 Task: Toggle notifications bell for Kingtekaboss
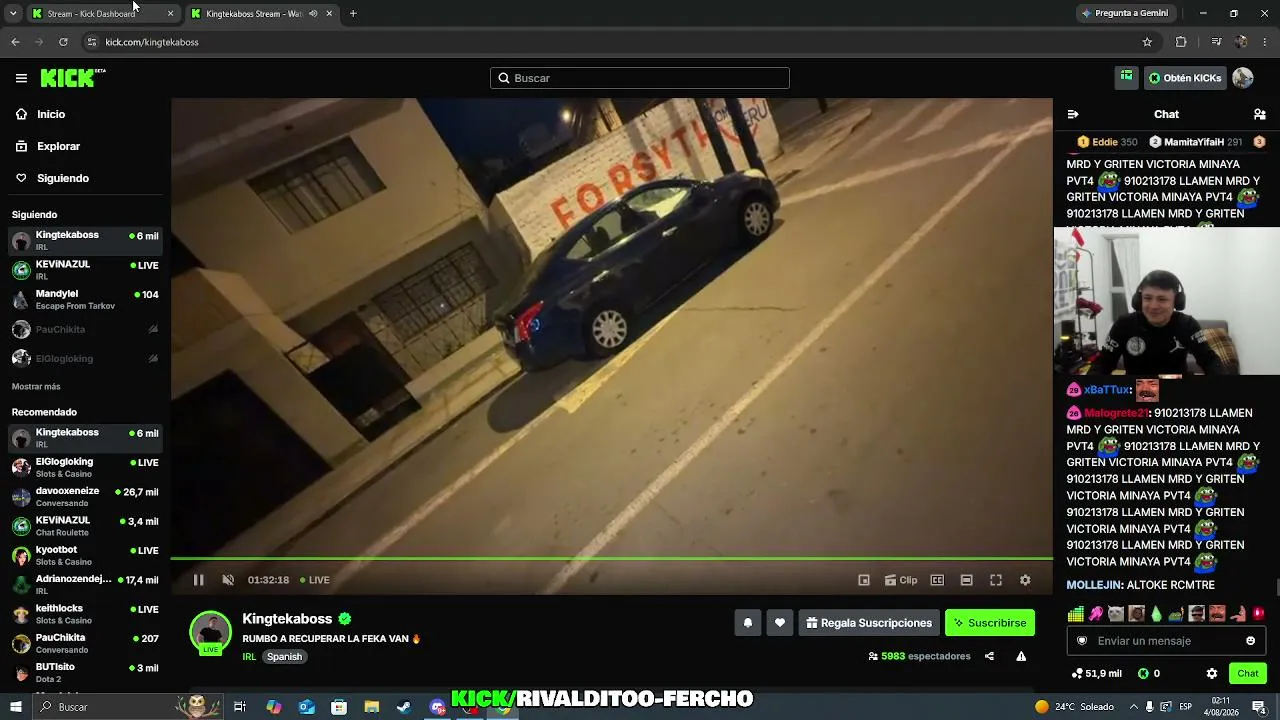coord(747,623)
